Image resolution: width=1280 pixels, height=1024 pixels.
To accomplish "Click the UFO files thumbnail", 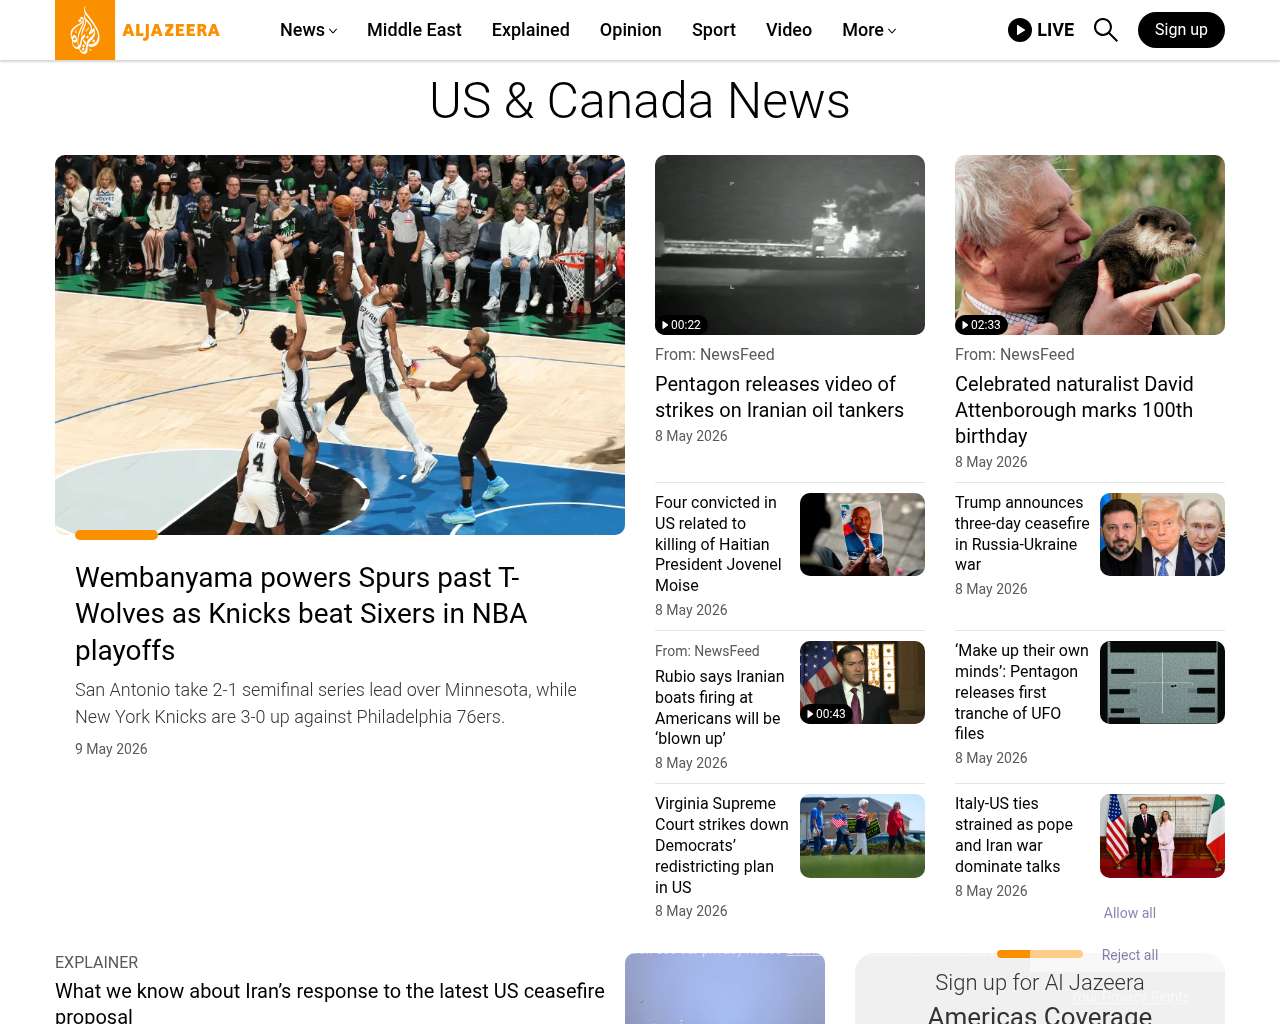I will pyautogui.click(x=1162, y=682).
